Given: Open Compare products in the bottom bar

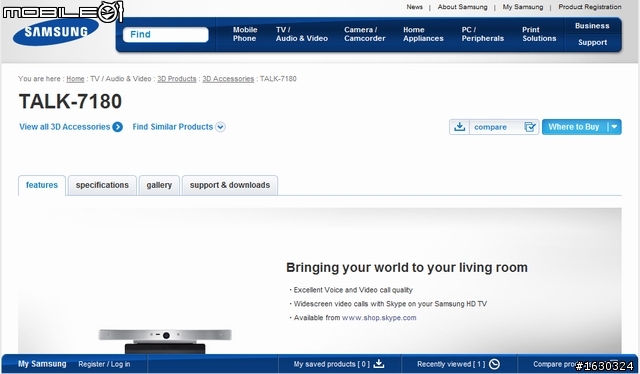Looking at the screenshot, I should coord(576,364).
